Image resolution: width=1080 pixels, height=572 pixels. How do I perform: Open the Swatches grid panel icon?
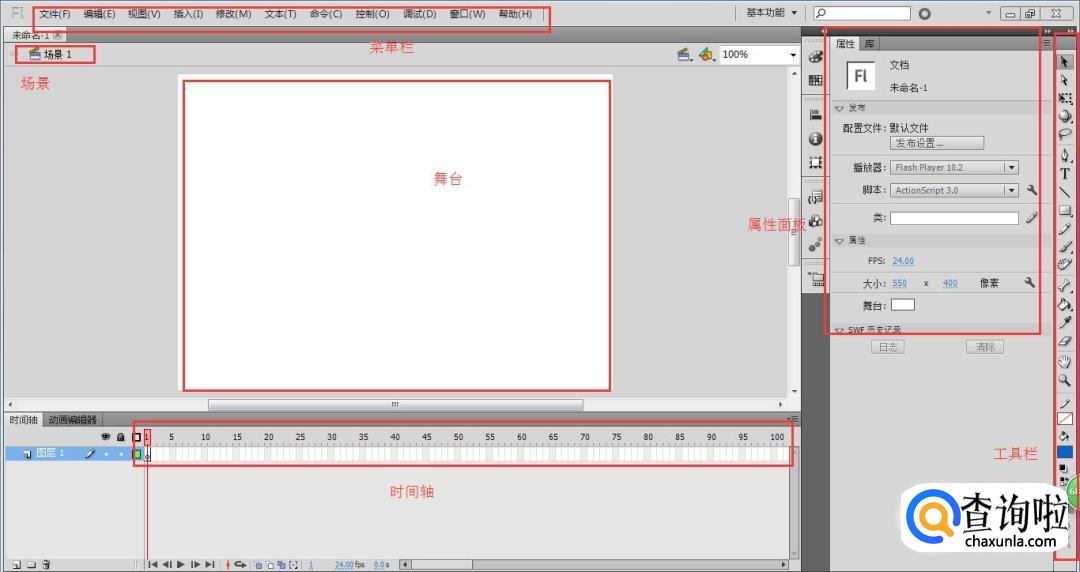point(816,81)
